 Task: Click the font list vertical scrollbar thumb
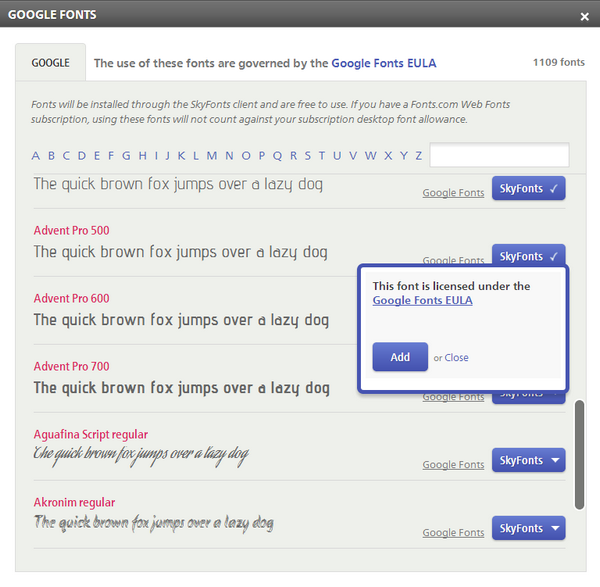click(579, 455)
